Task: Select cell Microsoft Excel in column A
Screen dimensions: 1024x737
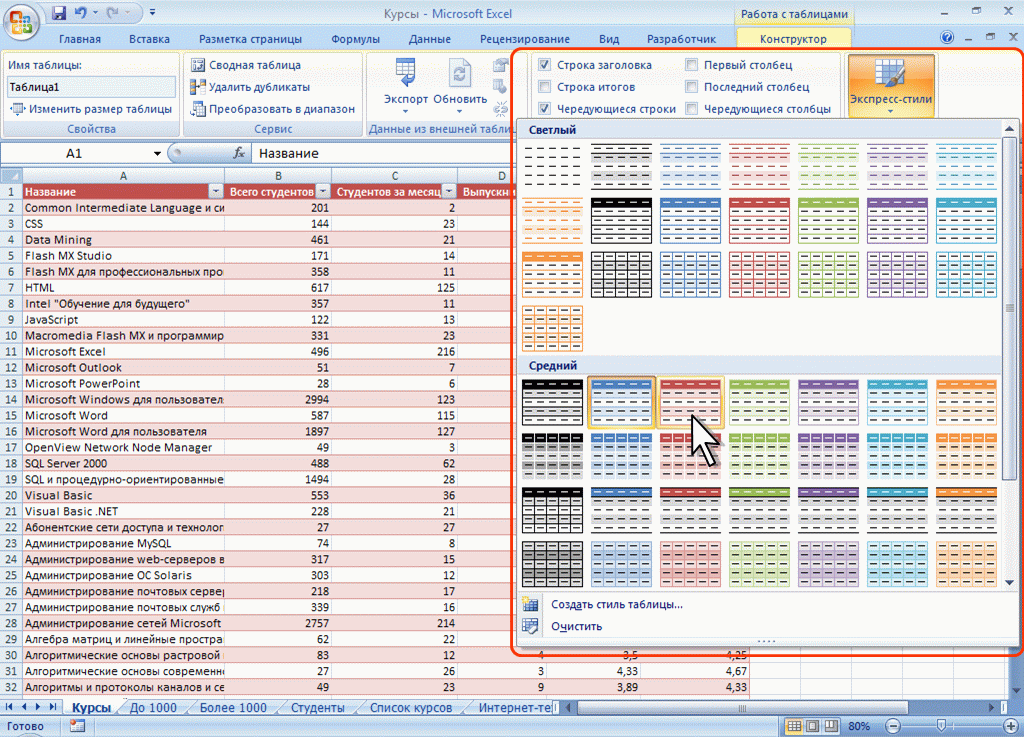Action: tap(123, 351)
